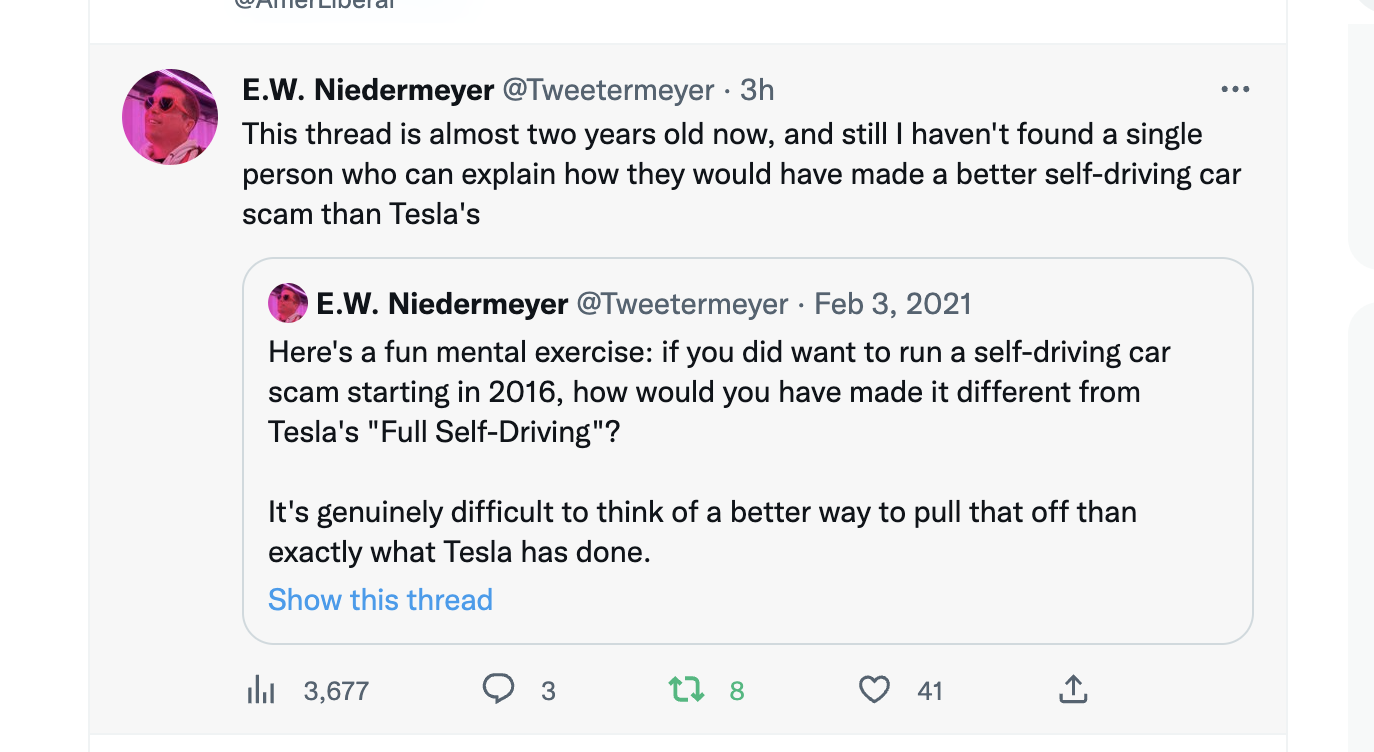
Task: Click @Tweetermeyer handle in quoted tweet
Action: pos(682,303)
